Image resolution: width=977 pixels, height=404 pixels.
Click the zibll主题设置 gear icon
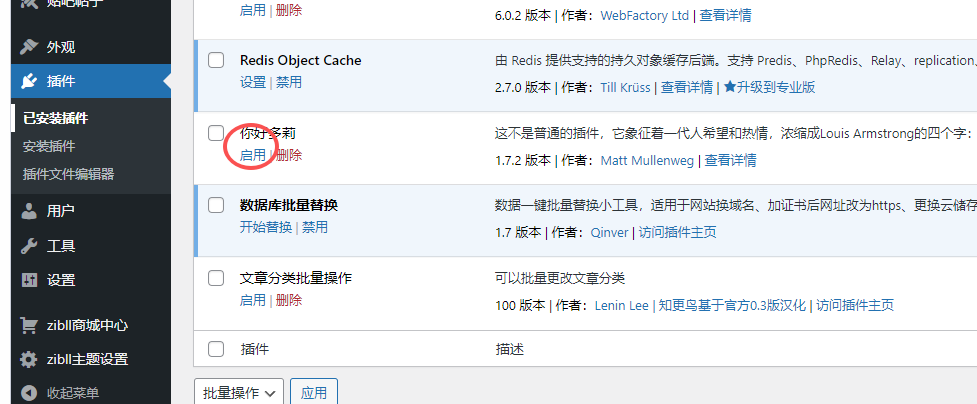[x=29, y=359]
